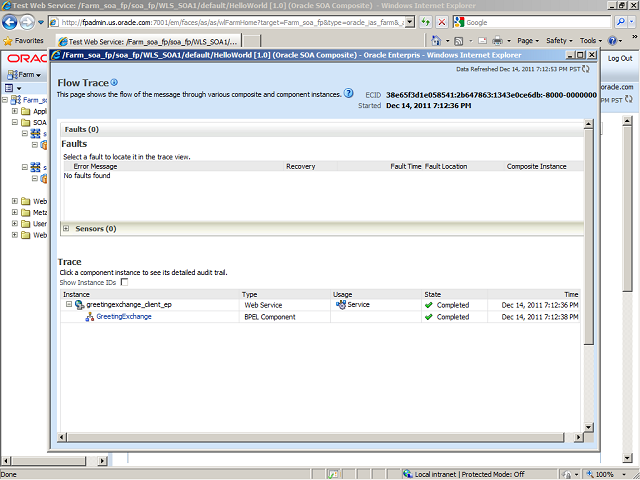Click the Favorites star icon

pos(9,41)
